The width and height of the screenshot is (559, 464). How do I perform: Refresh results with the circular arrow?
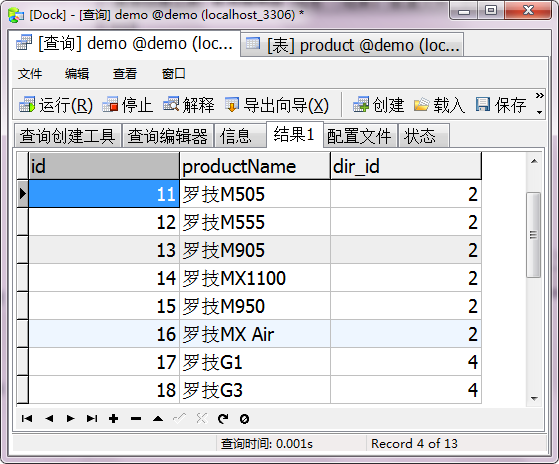[223, 419]
